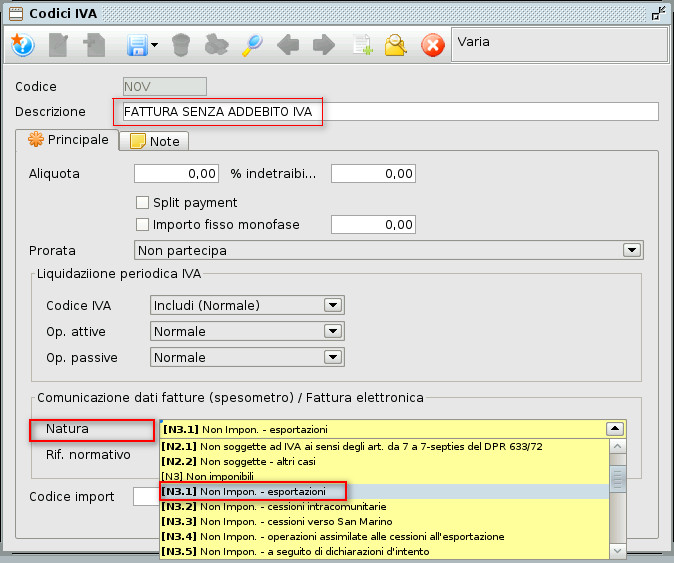Click the Codice field NOV
The image size is (674, 563).
[x=165, y=87]
